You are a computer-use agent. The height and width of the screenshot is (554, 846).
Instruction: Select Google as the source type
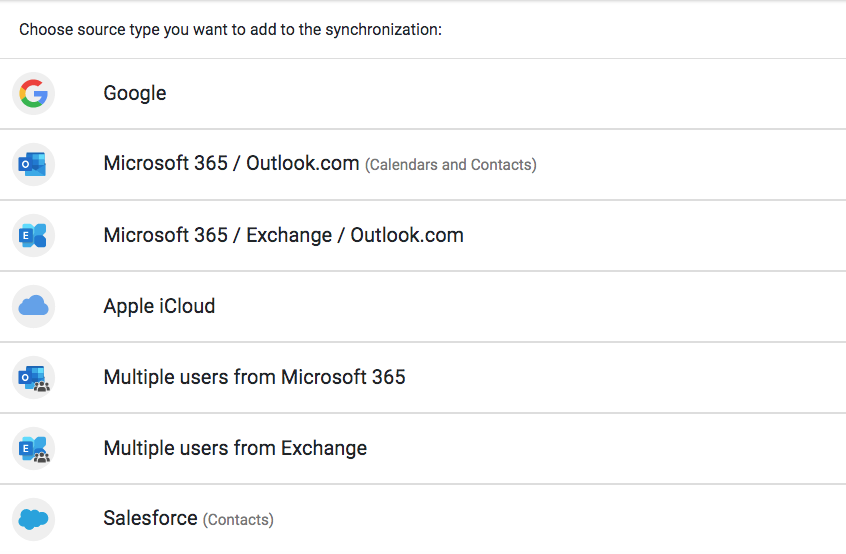coord(135,93)
